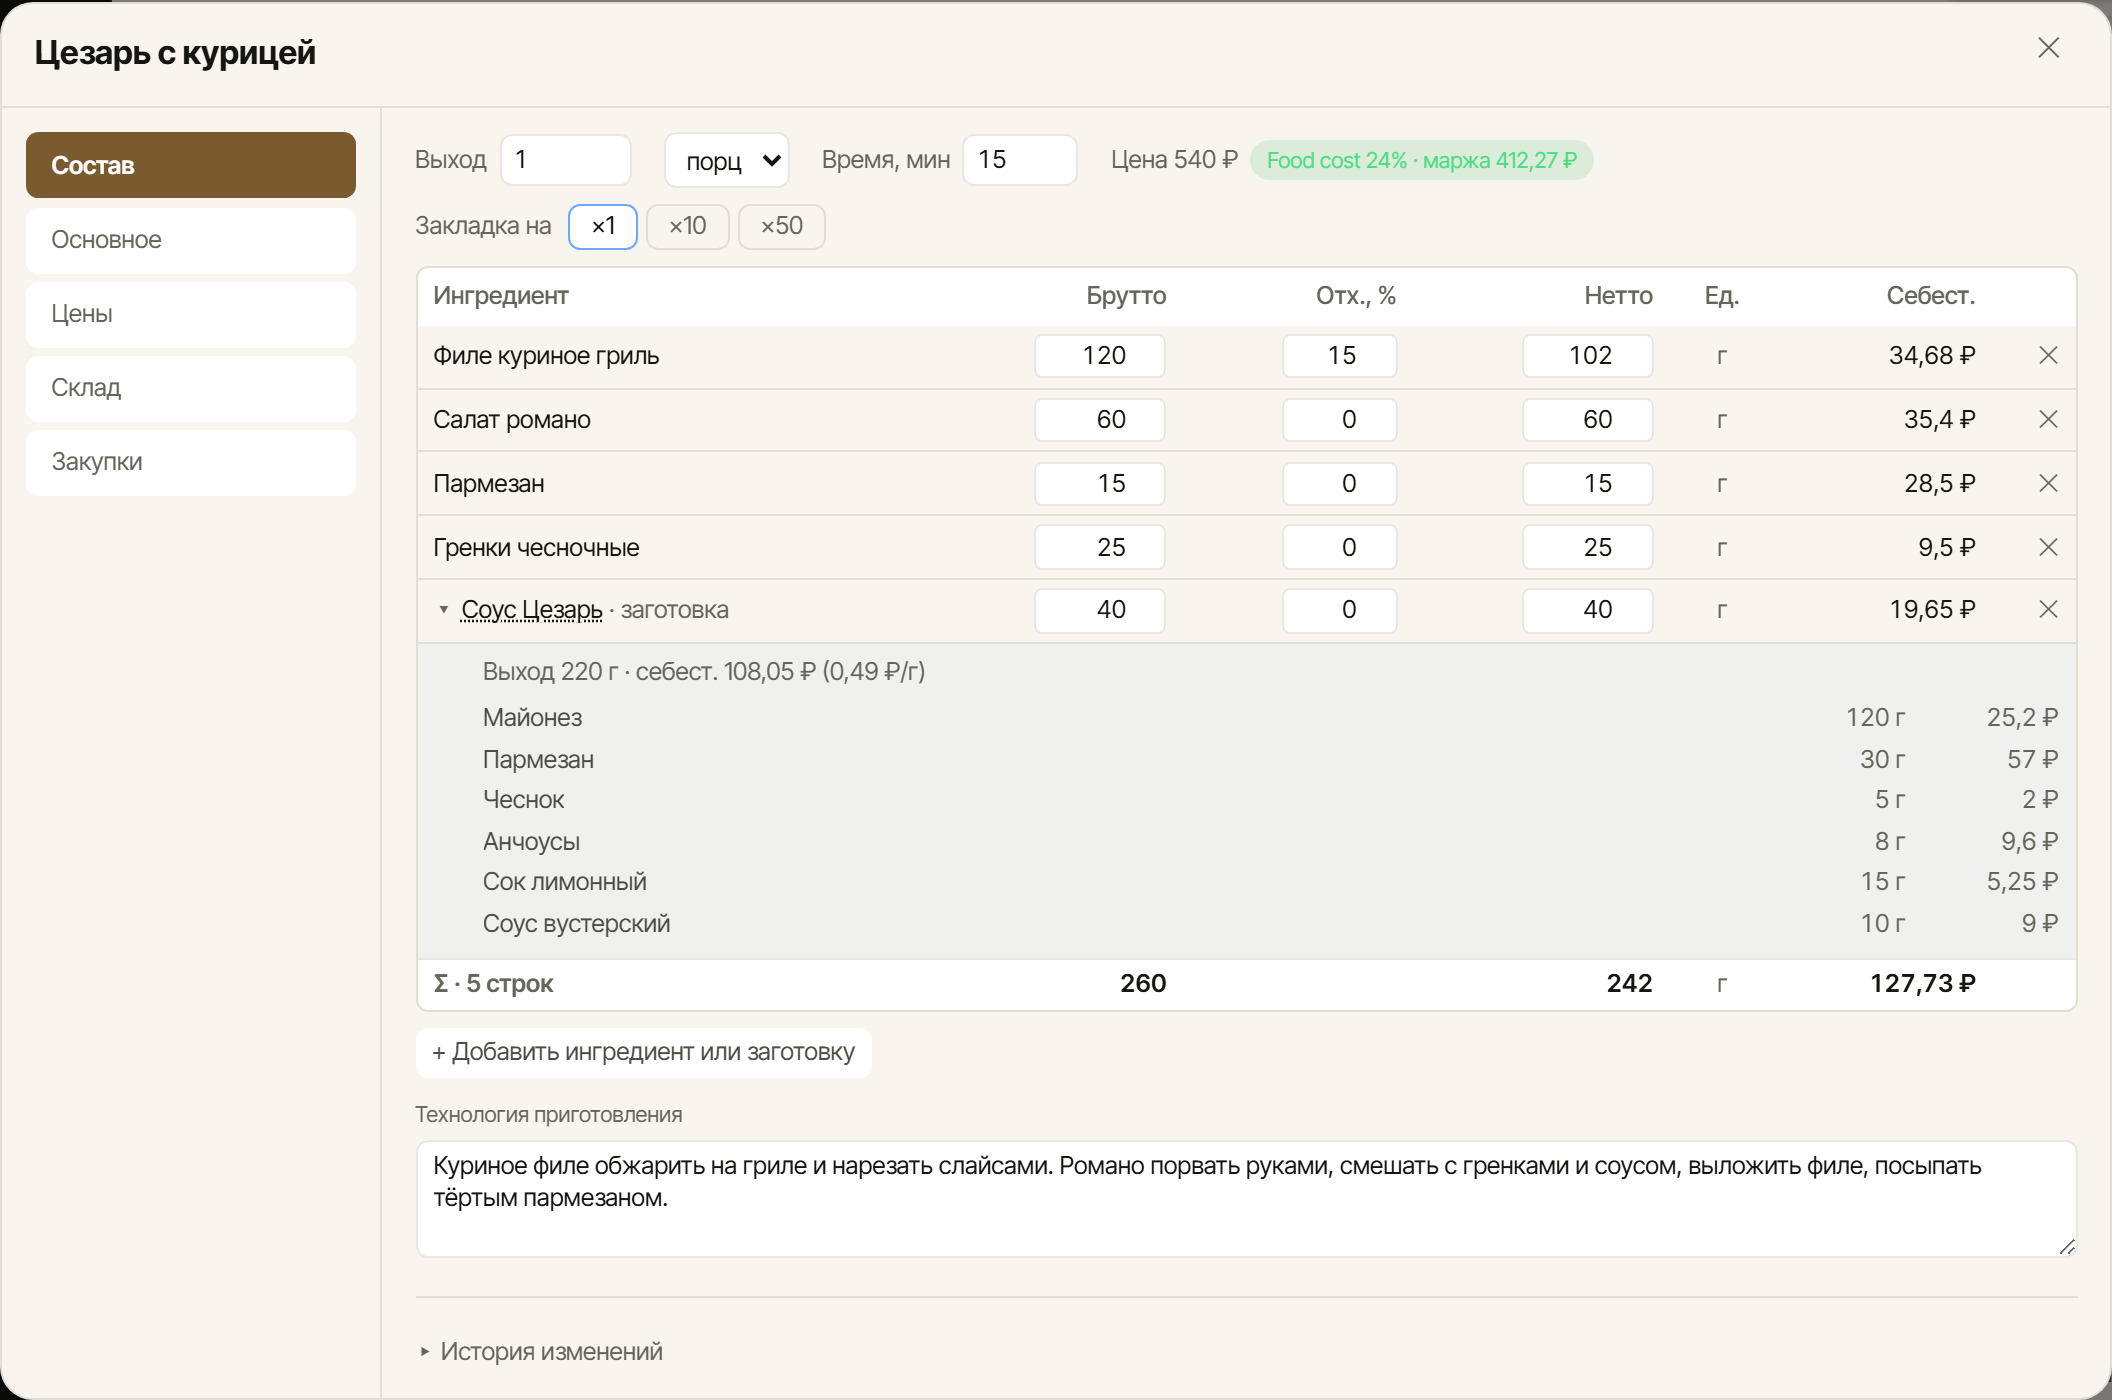Open the порц unit dropdown

click(727, 160)
